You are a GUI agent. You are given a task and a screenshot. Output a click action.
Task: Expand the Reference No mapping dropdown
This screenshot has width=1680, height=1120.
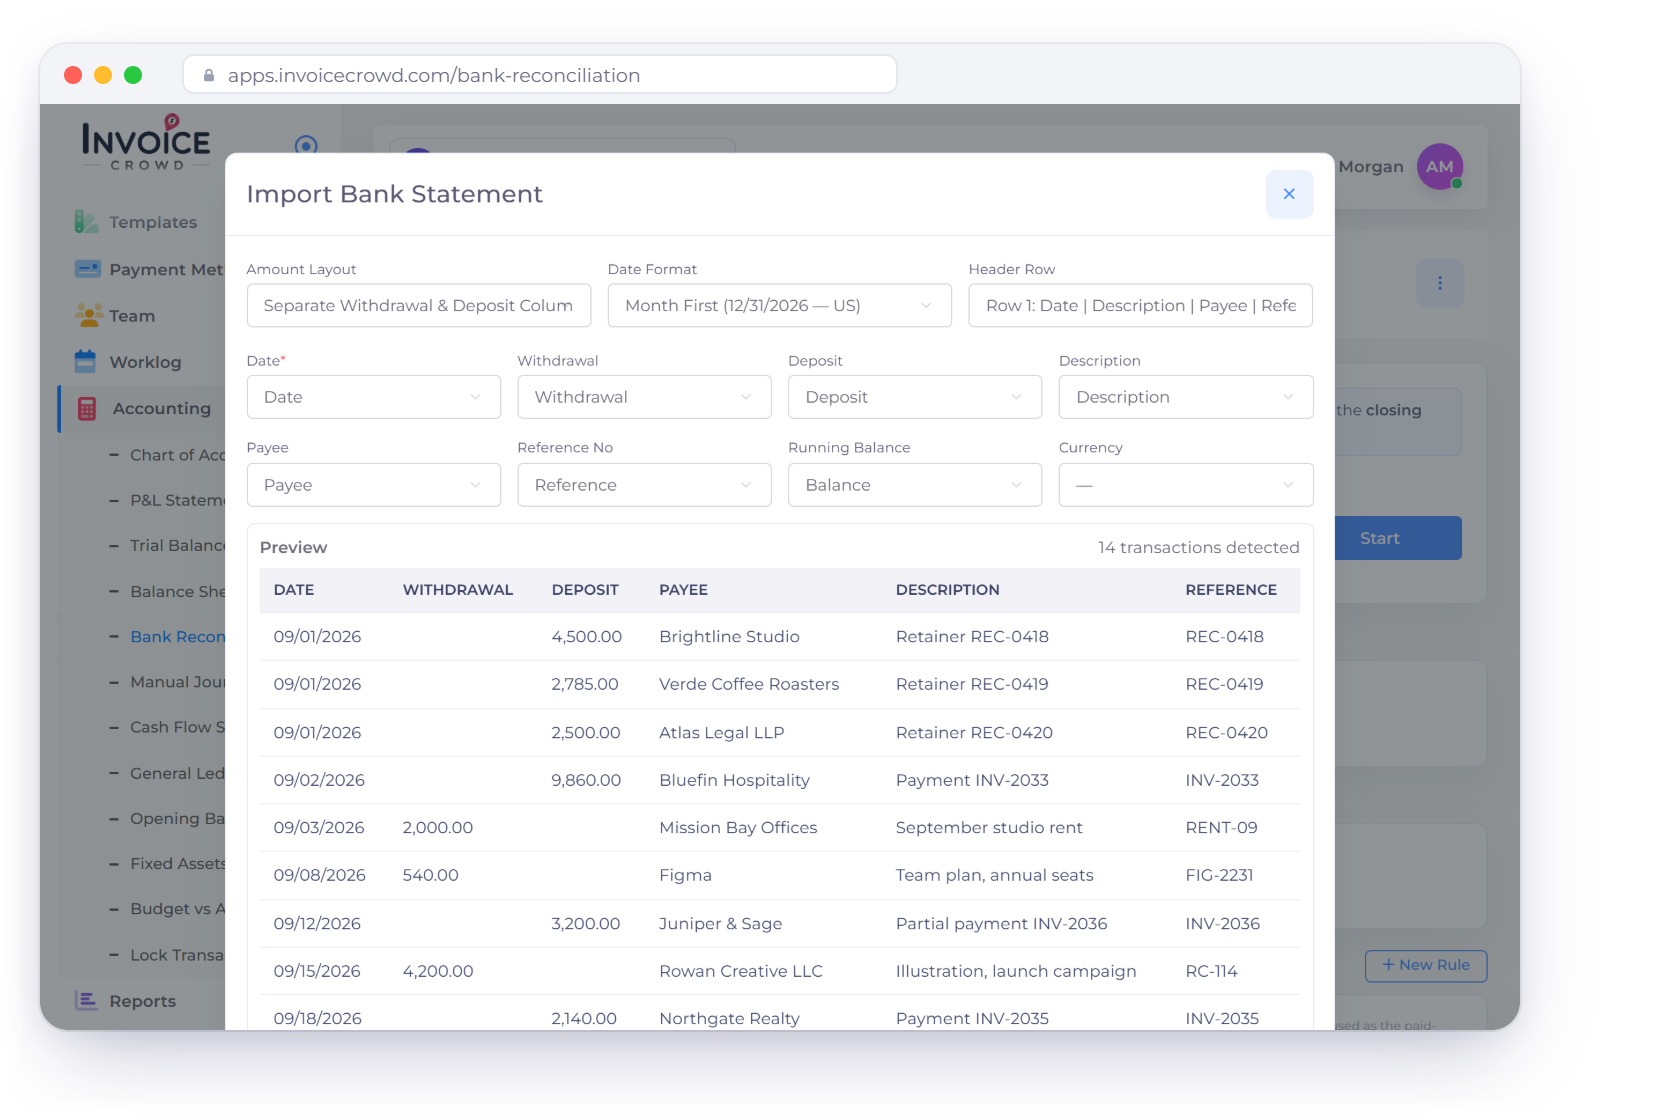tap(645, 485)
